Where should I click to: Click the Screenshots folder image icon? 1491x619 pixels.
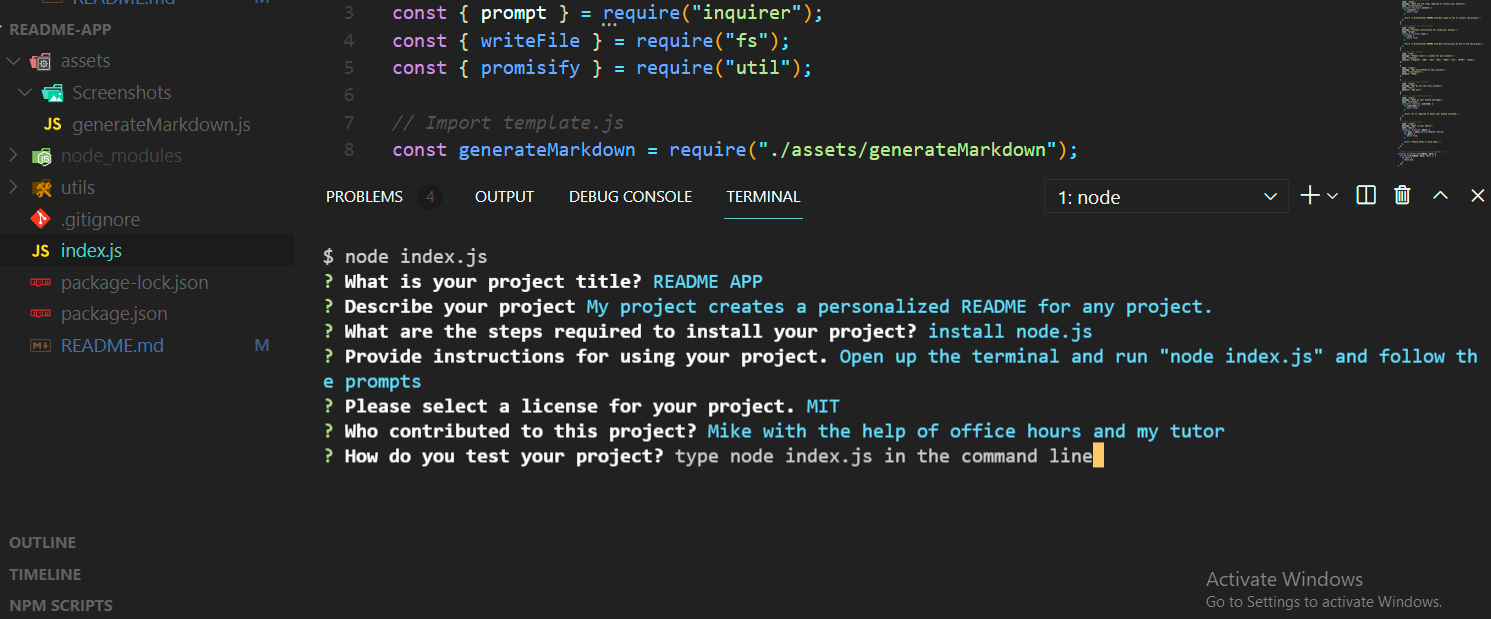point(52,93)
